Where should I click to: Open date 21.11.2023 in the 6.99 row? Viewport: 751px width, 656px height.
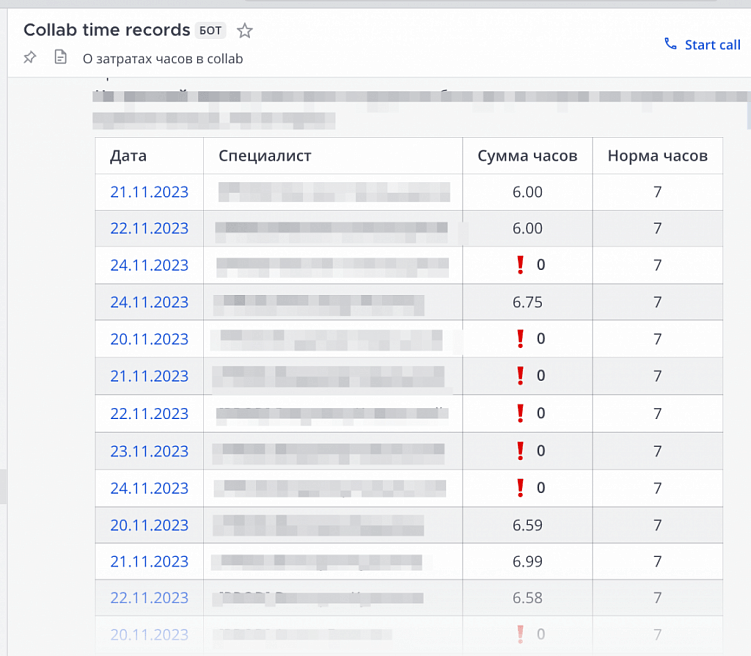click(149, 561)
